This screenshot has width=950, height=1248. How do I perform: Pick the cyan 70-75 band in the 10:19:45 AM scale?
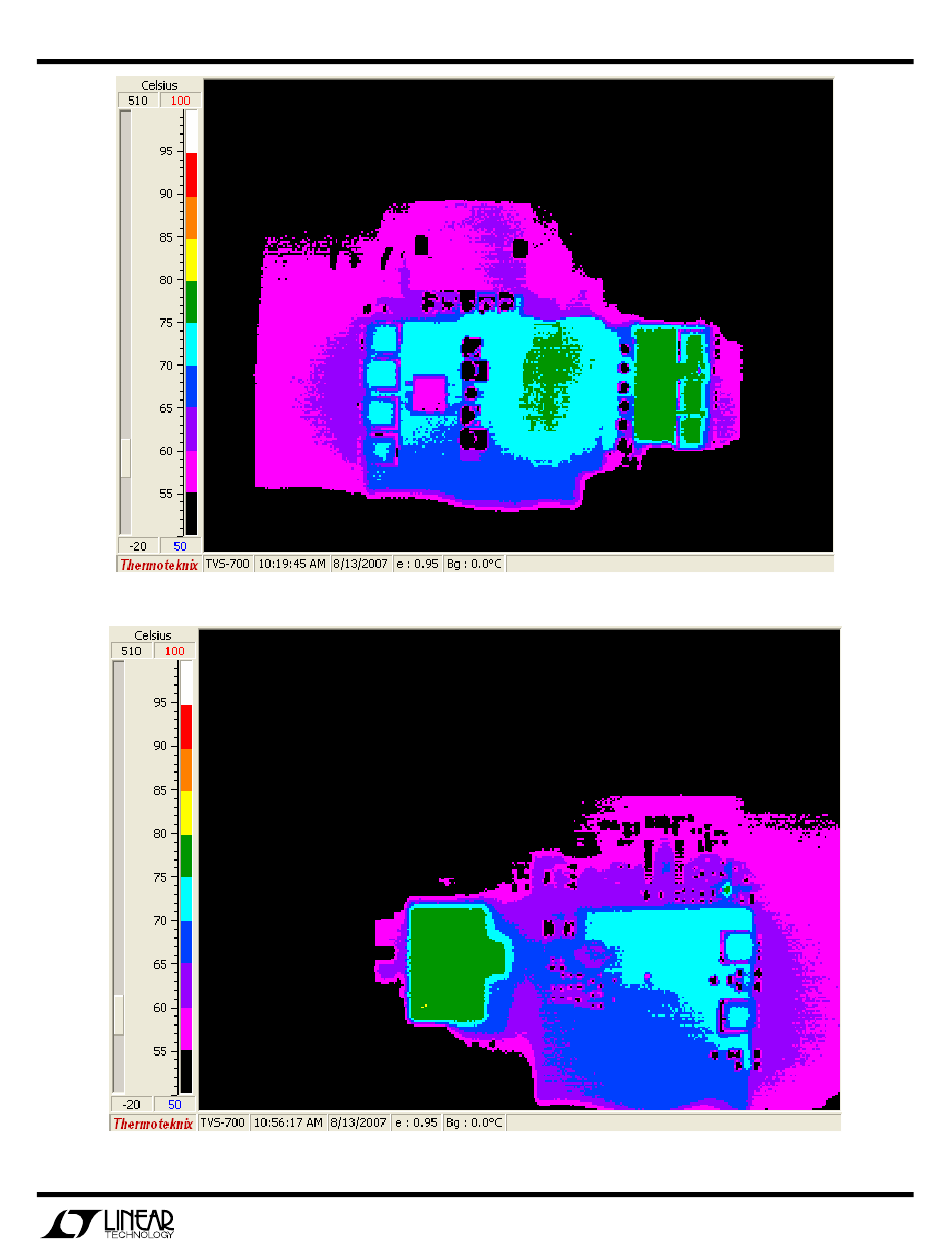(x=191, y=345)
